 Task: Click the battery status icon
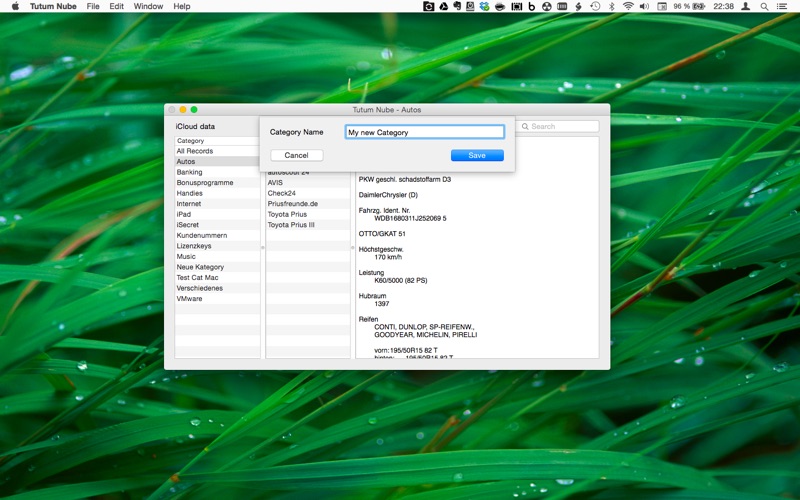coord(698,6)
